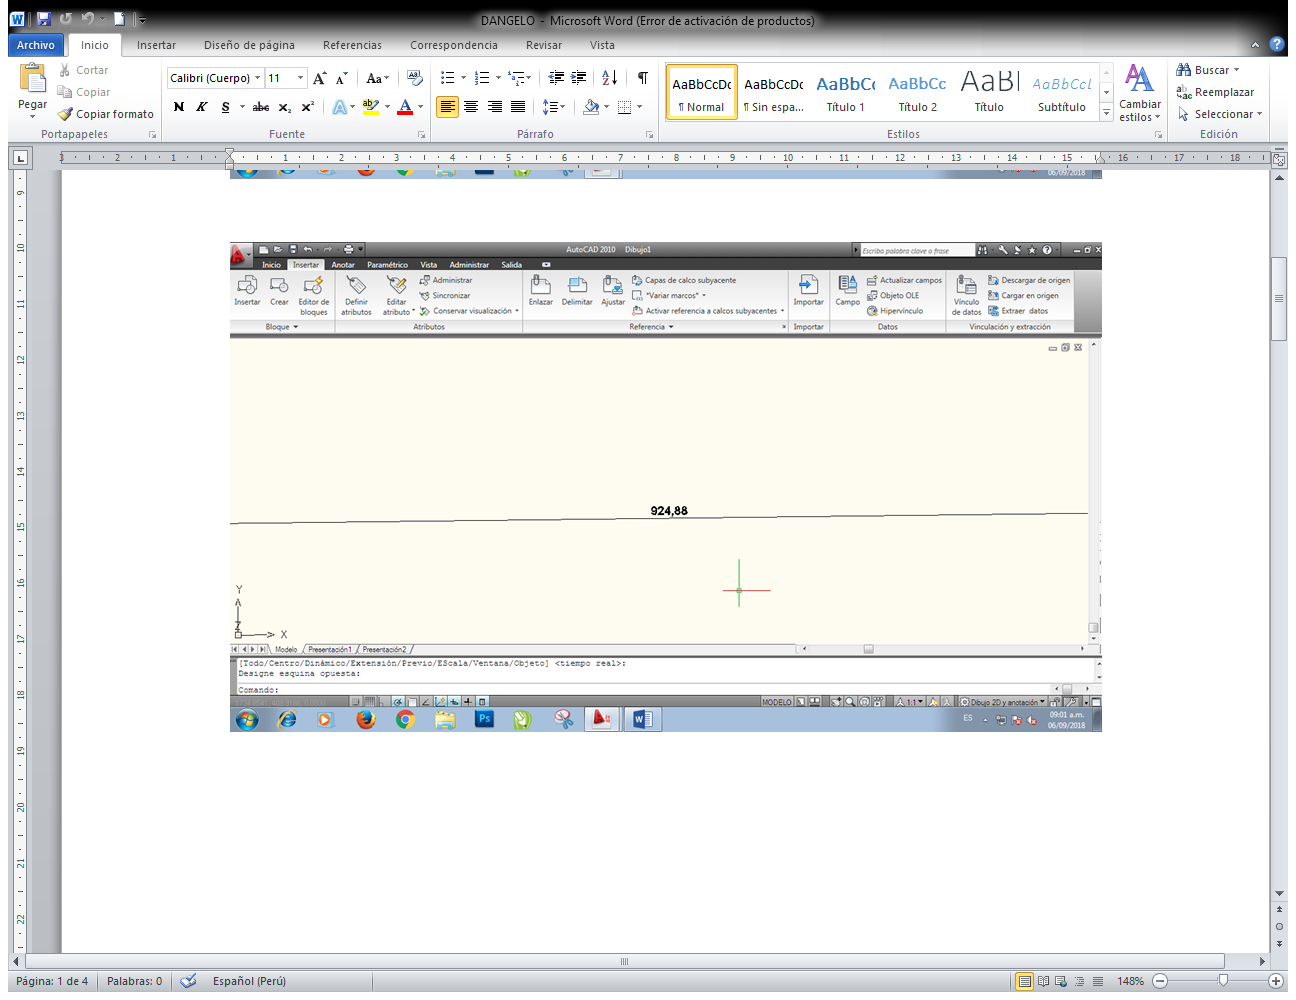The height and width of the screenshot is (1000, 1296).
Task: Sort text with the A-Z sort icon
Action: click(x=610, y=78)
